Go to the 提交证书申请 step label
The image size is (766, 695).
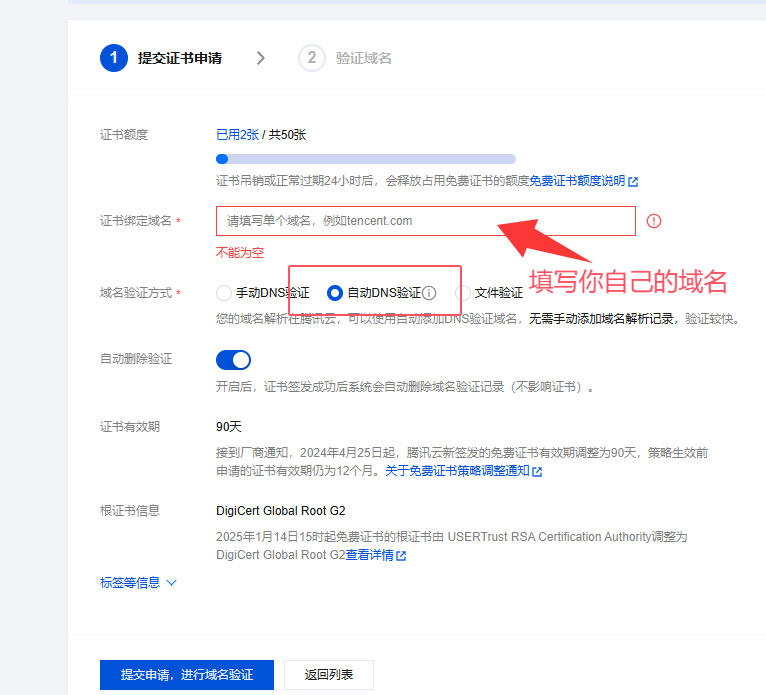pos(180,58)
